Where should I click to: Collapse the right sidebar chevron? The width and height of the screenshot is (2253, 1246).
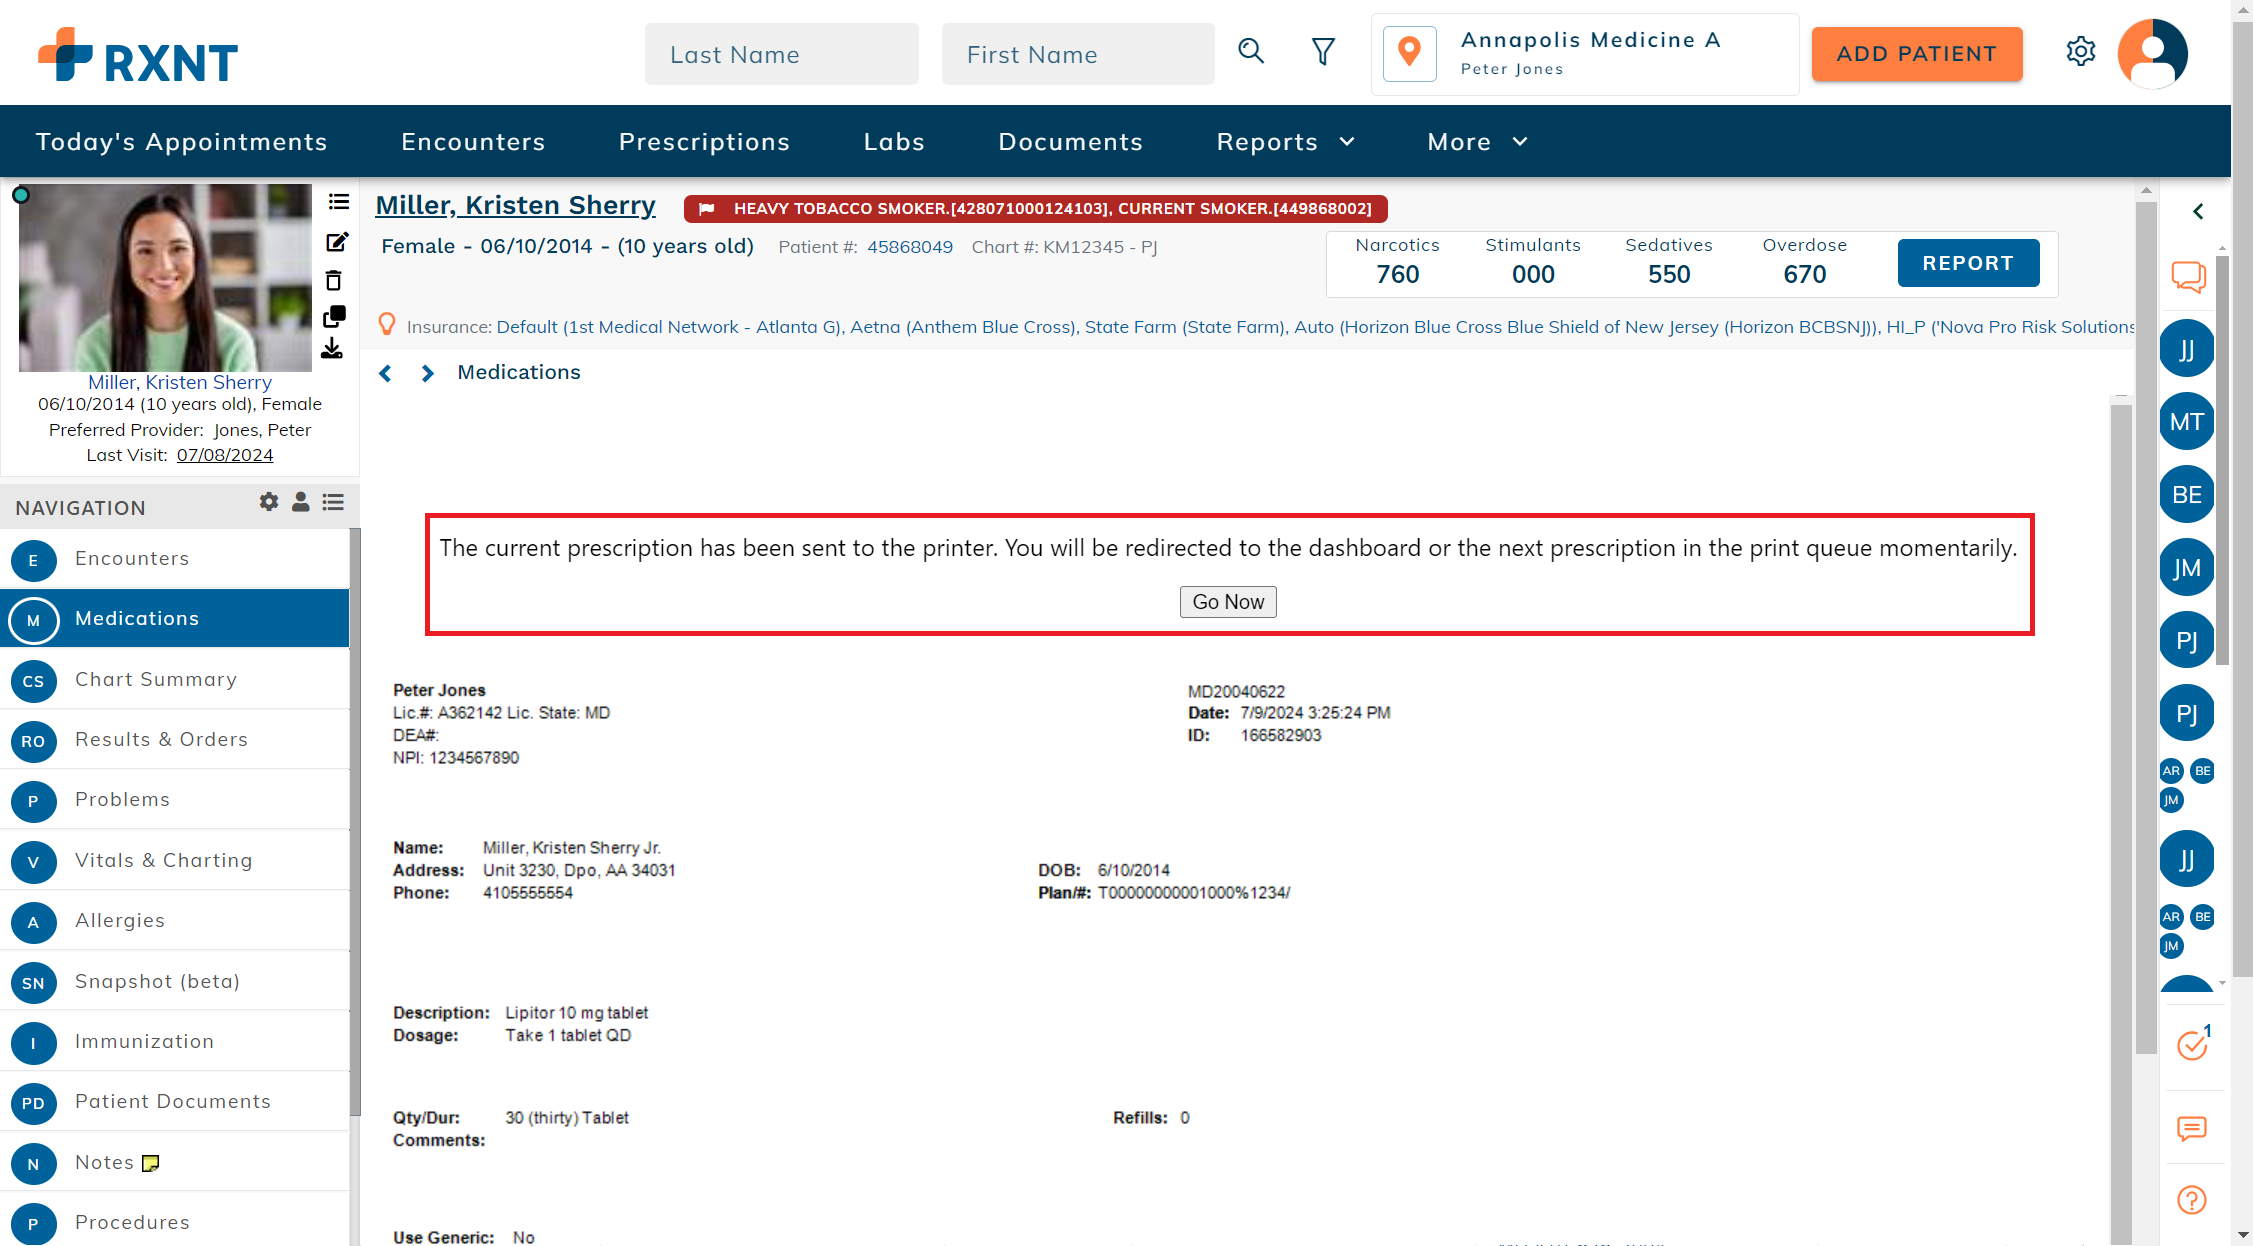pyautogui.click(x=2198, y=211)
